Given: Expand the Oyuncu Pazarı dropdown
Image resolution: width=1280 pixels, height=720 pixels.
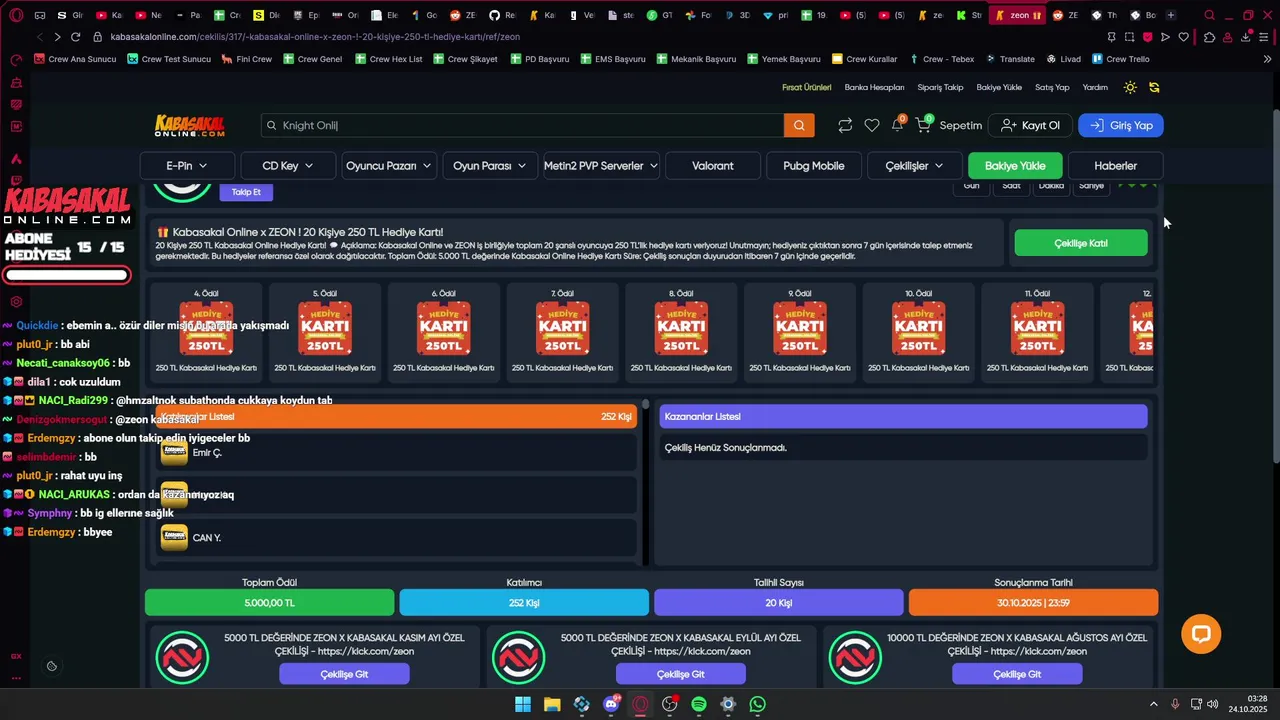Looking at the screenshot, I should click(x=388, y=166).
